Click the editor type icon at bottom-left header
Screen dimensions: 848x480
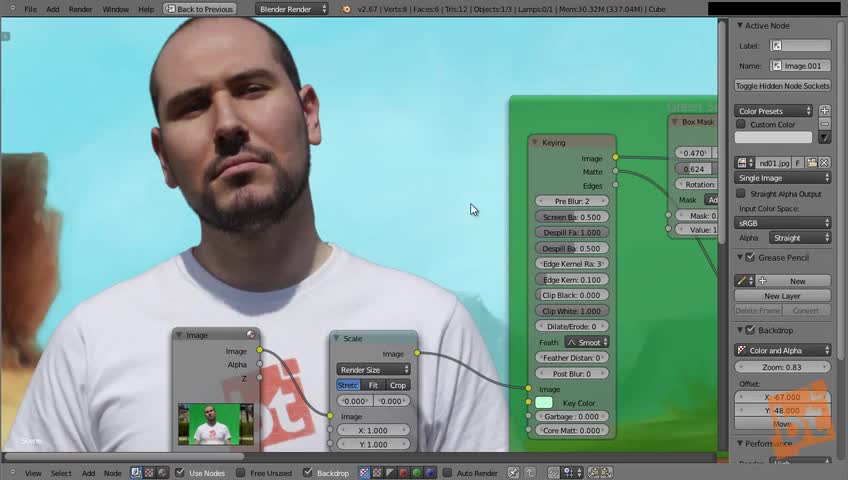click(x=12, y=473)
